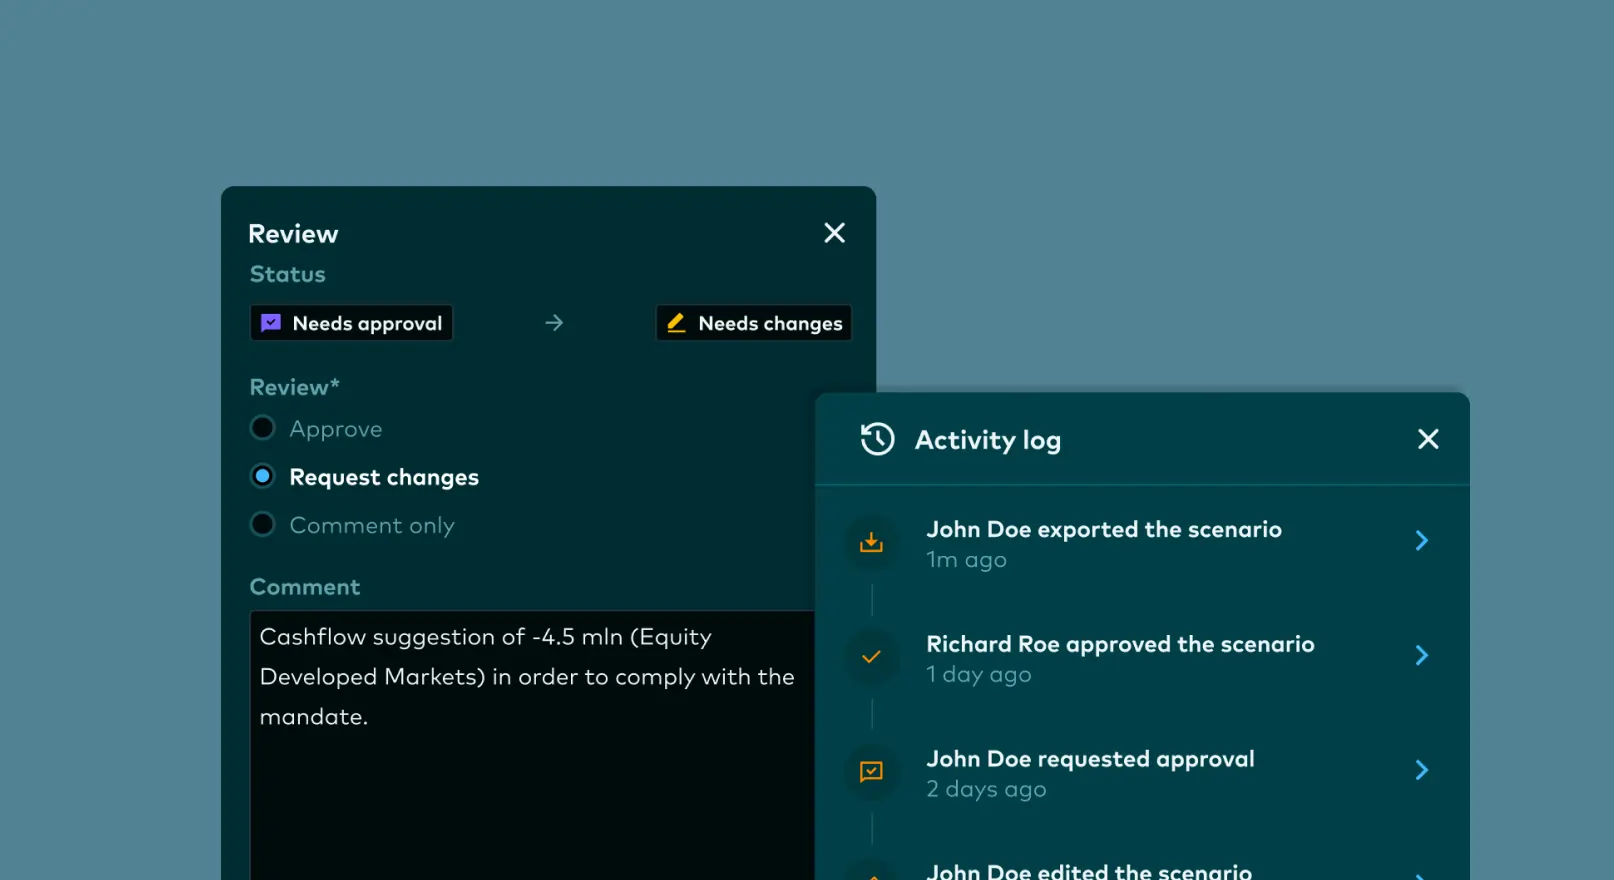
Task: Close the Review dialog
Action: (834, 233)
